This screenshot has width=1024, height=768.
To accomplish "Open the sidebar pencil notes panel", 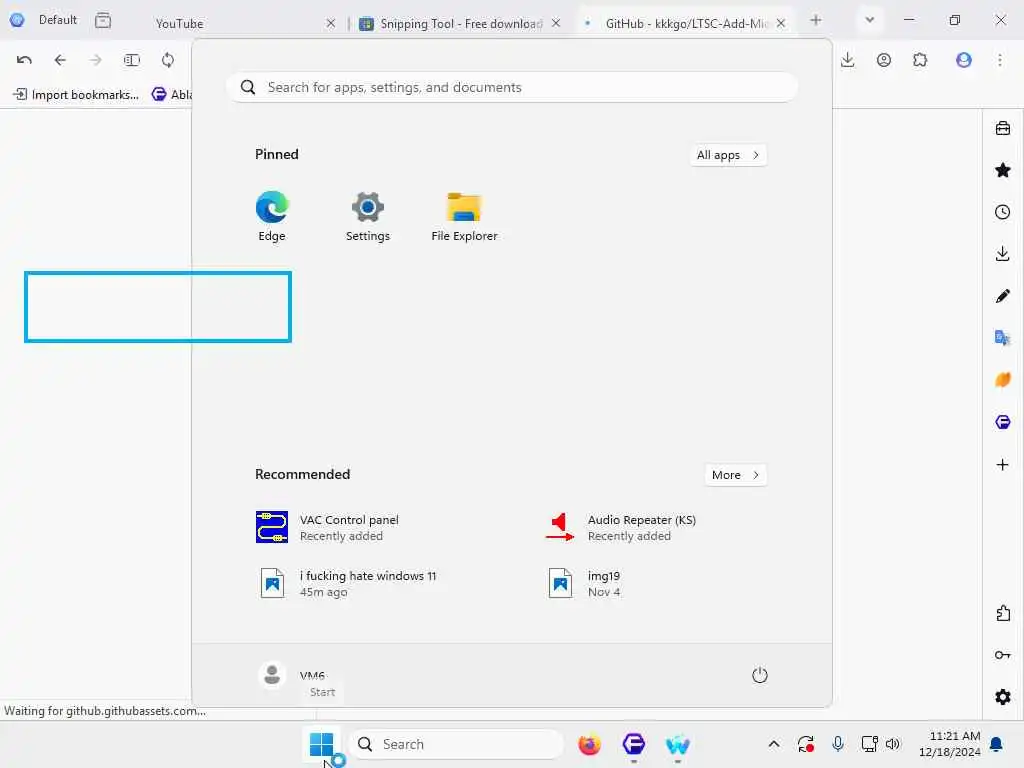I will coord(1002,296).
